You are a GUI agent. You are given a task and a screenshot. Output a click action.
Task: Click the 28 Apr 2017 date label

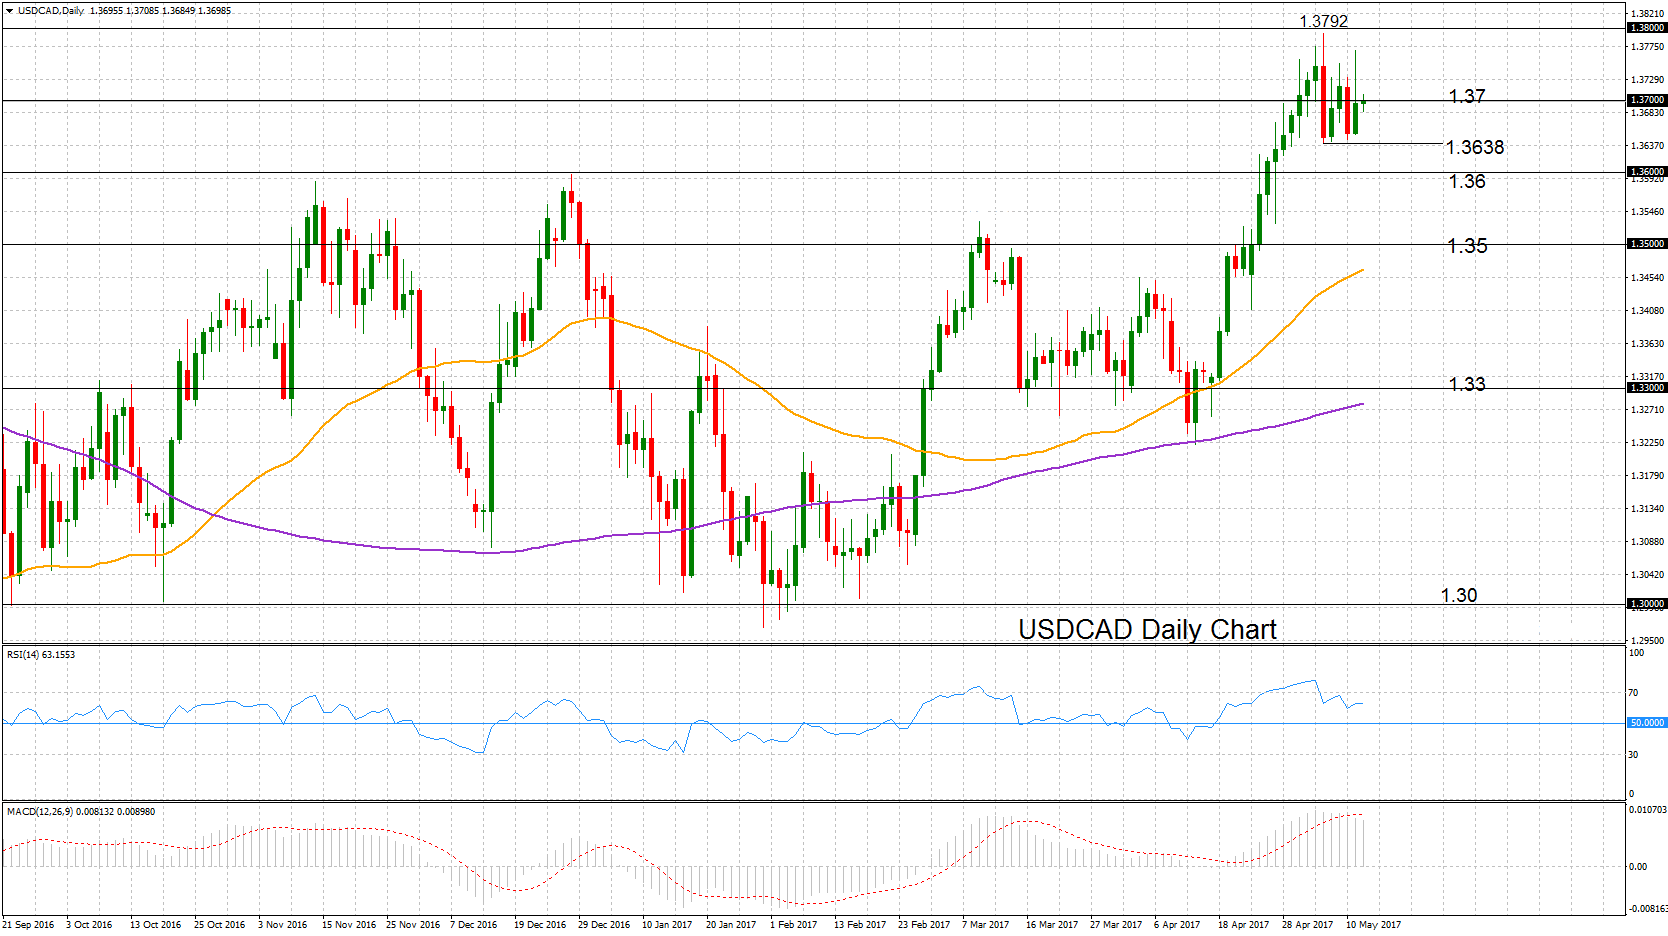pos(1307,925)
